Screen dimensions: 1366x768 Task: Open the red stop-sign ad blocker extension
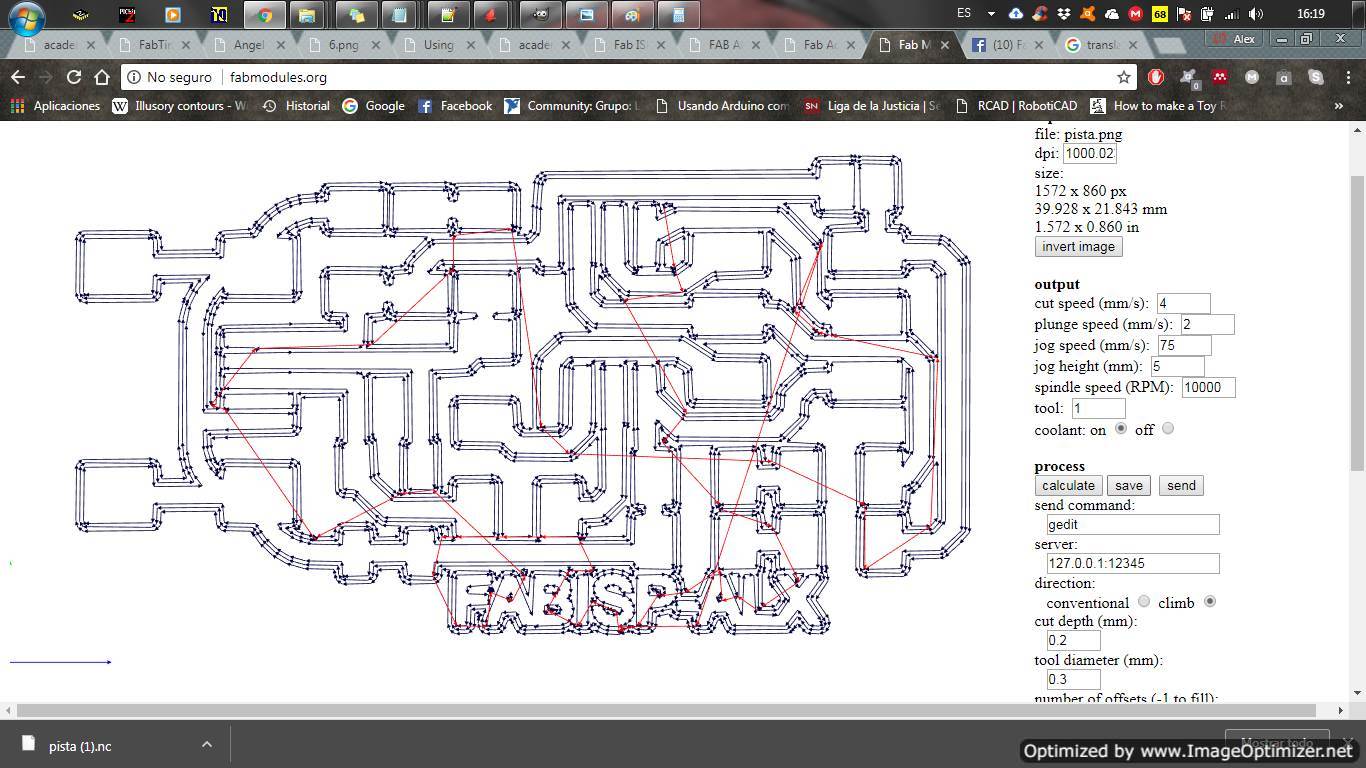1156,77
